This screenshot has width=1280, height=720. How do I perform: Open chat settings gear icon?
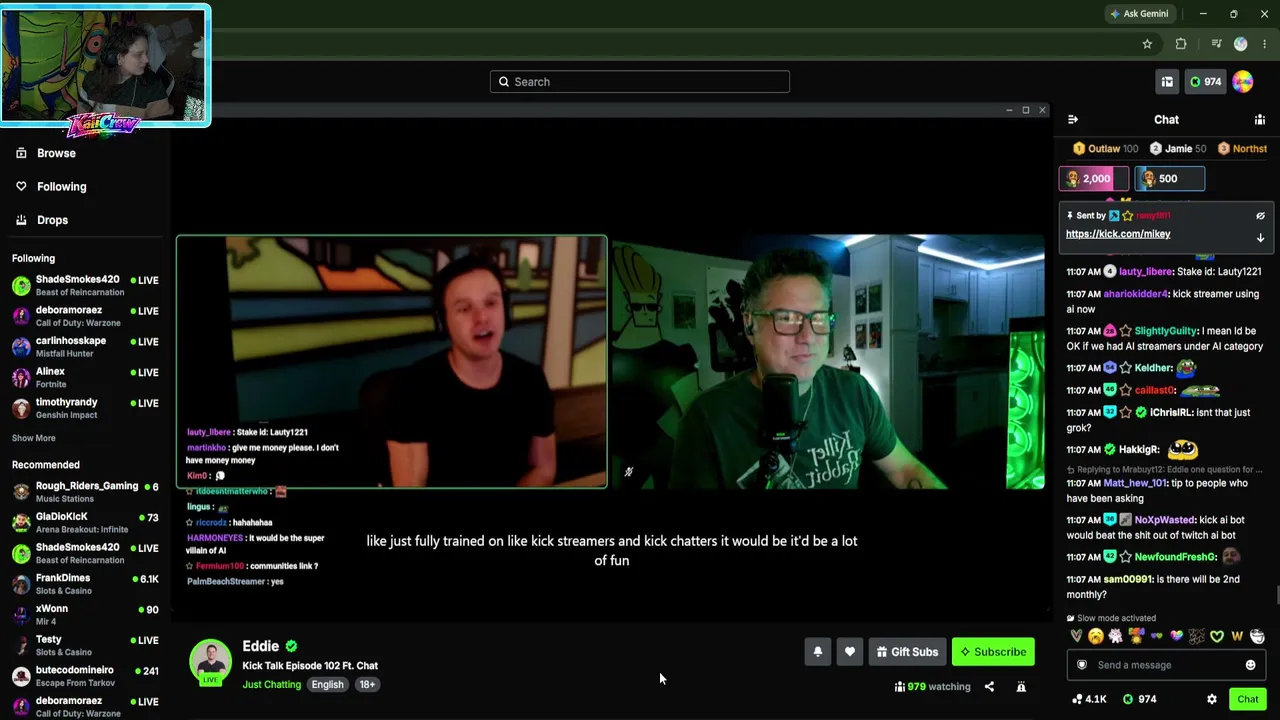1212,699
